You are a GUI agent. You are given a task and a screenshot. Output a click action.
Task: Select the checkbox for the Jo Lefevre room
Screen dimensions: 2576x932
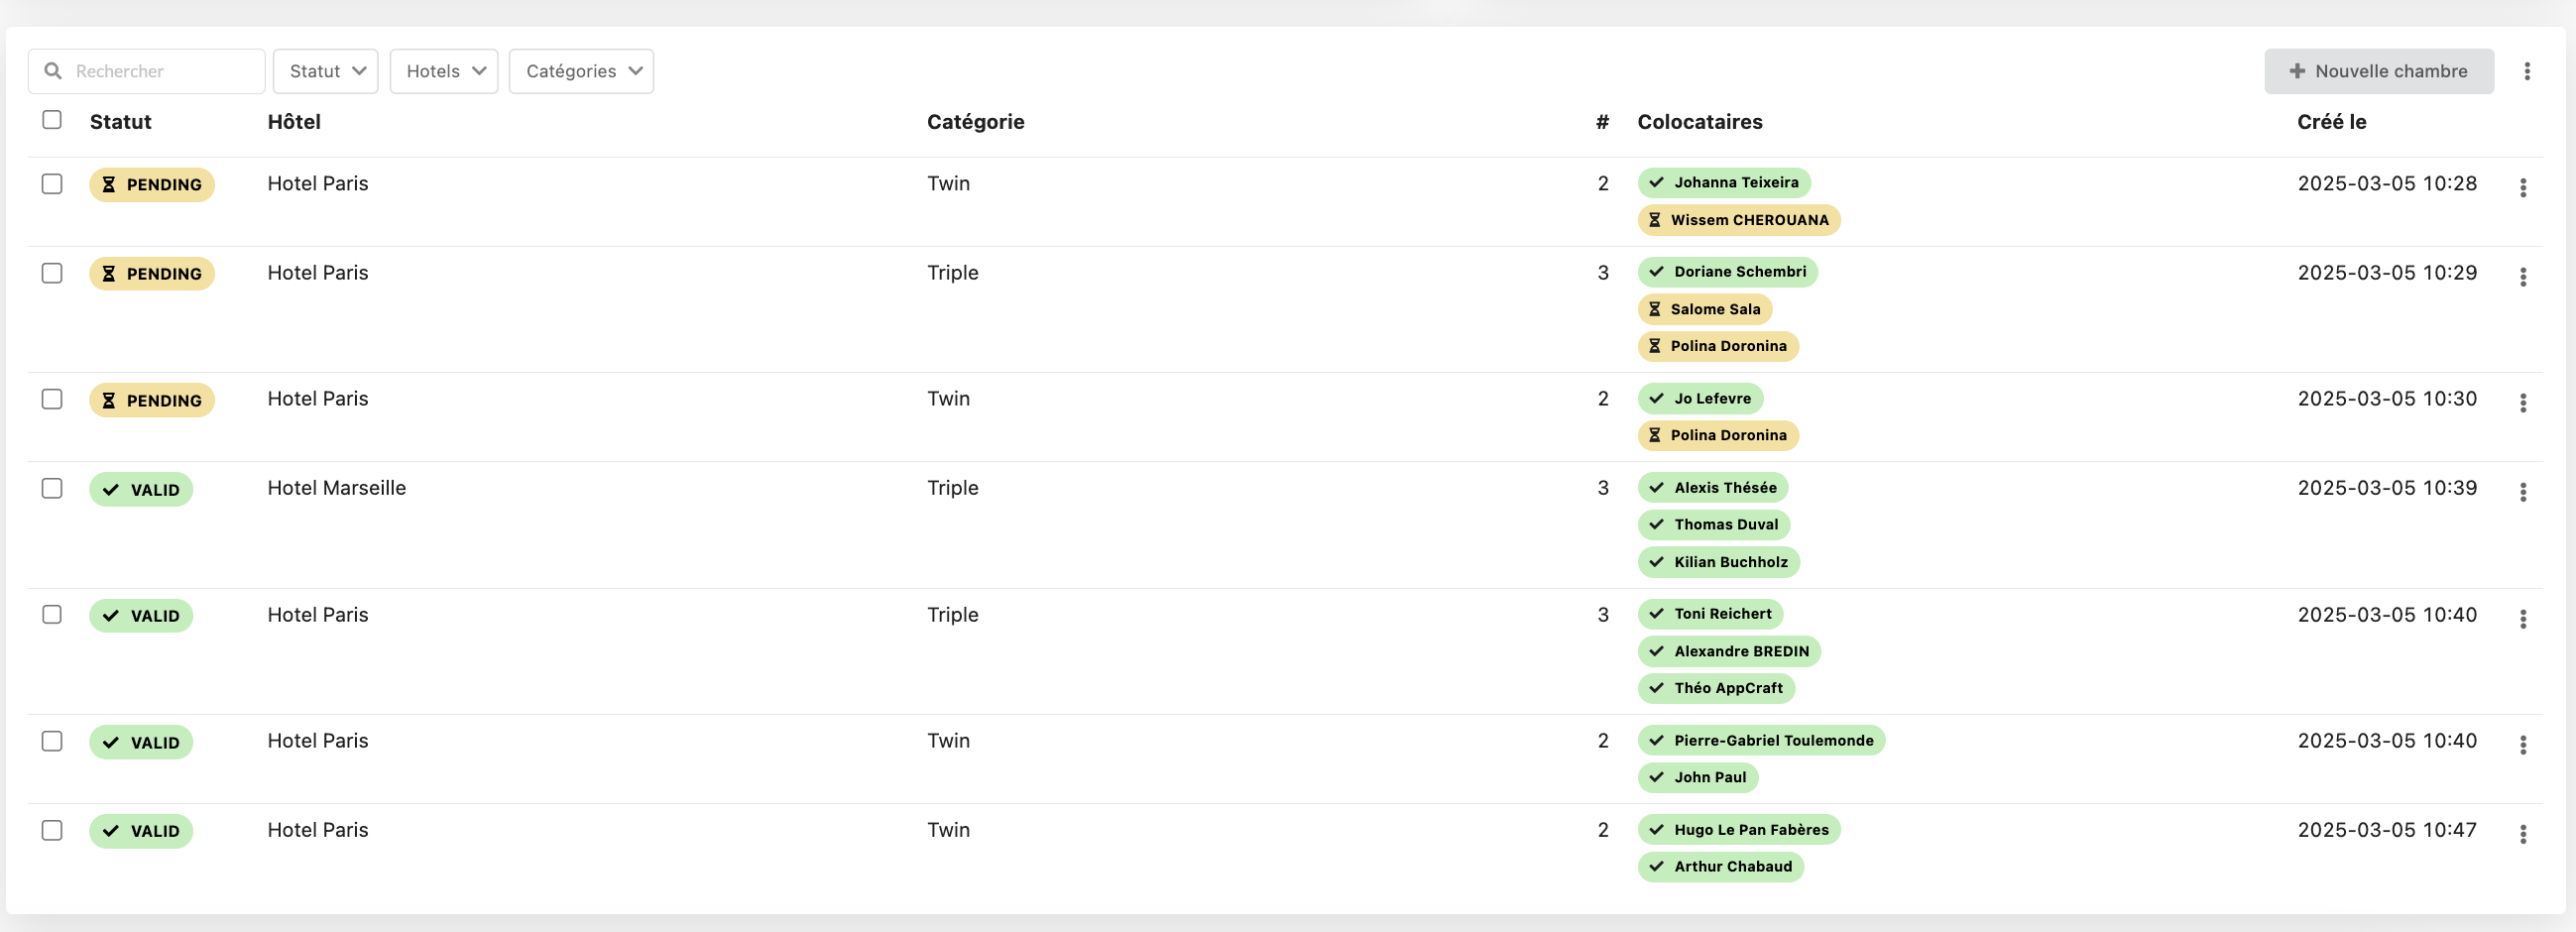point(52,399)
